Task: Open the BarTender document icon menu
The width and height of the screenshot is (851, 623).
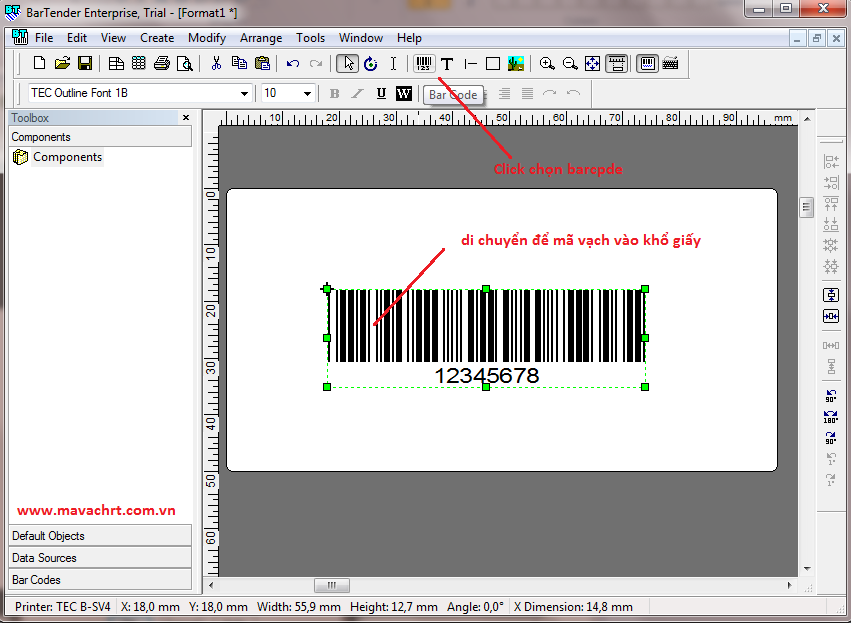Action: point(20,37)
